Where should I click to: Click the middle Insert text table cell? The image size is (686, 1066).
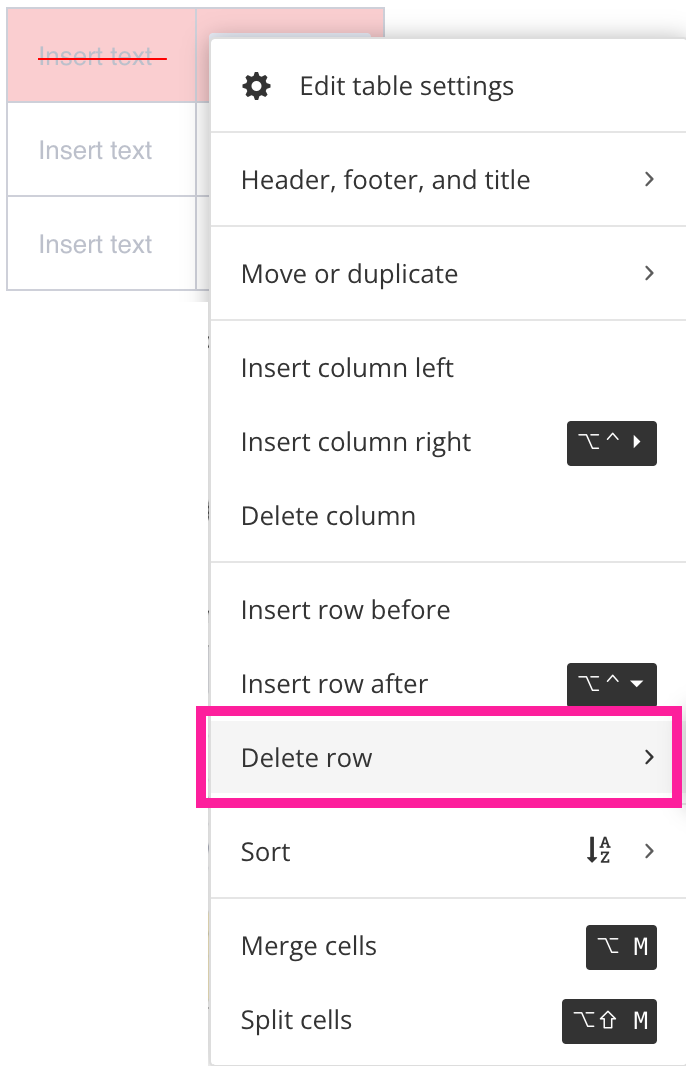click(95, 150)
